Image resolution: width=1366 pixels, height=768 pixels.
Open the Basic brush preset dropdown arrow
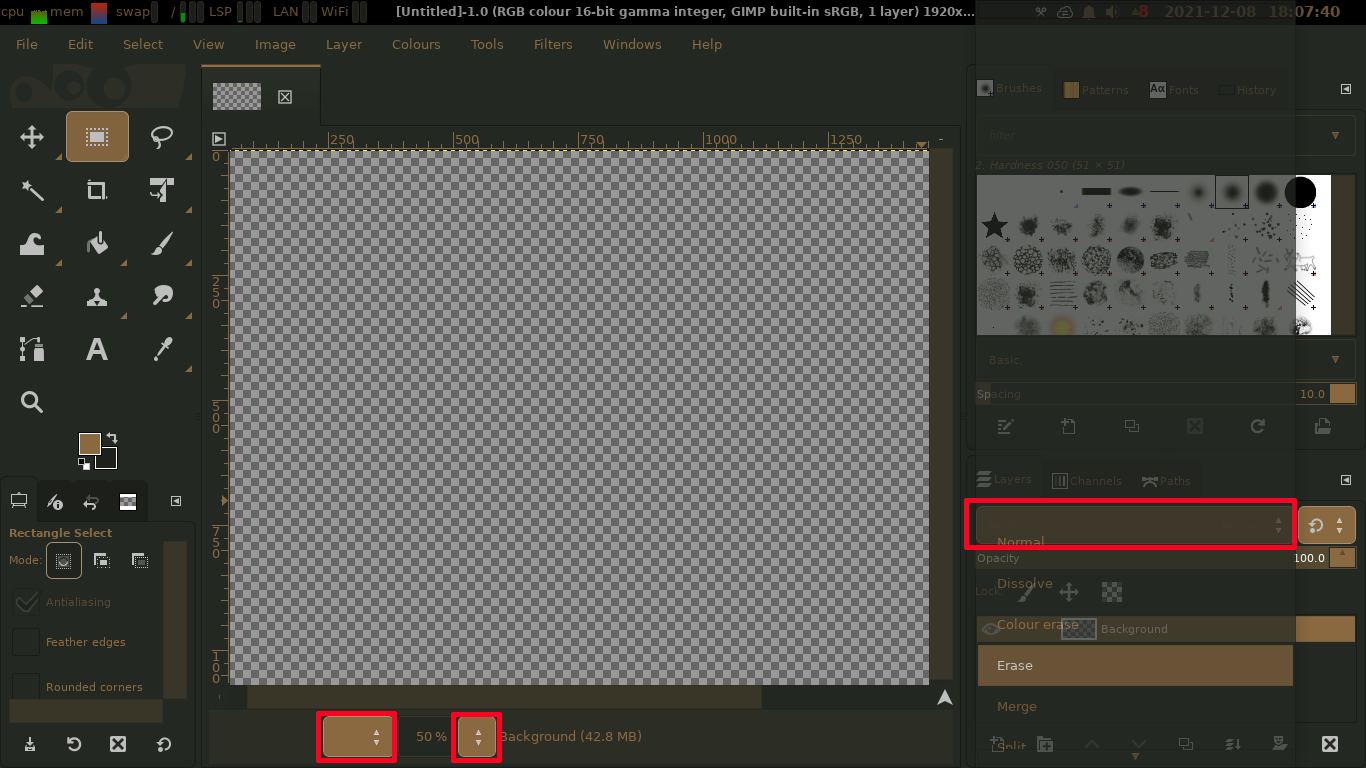(x=1336, y=359)
